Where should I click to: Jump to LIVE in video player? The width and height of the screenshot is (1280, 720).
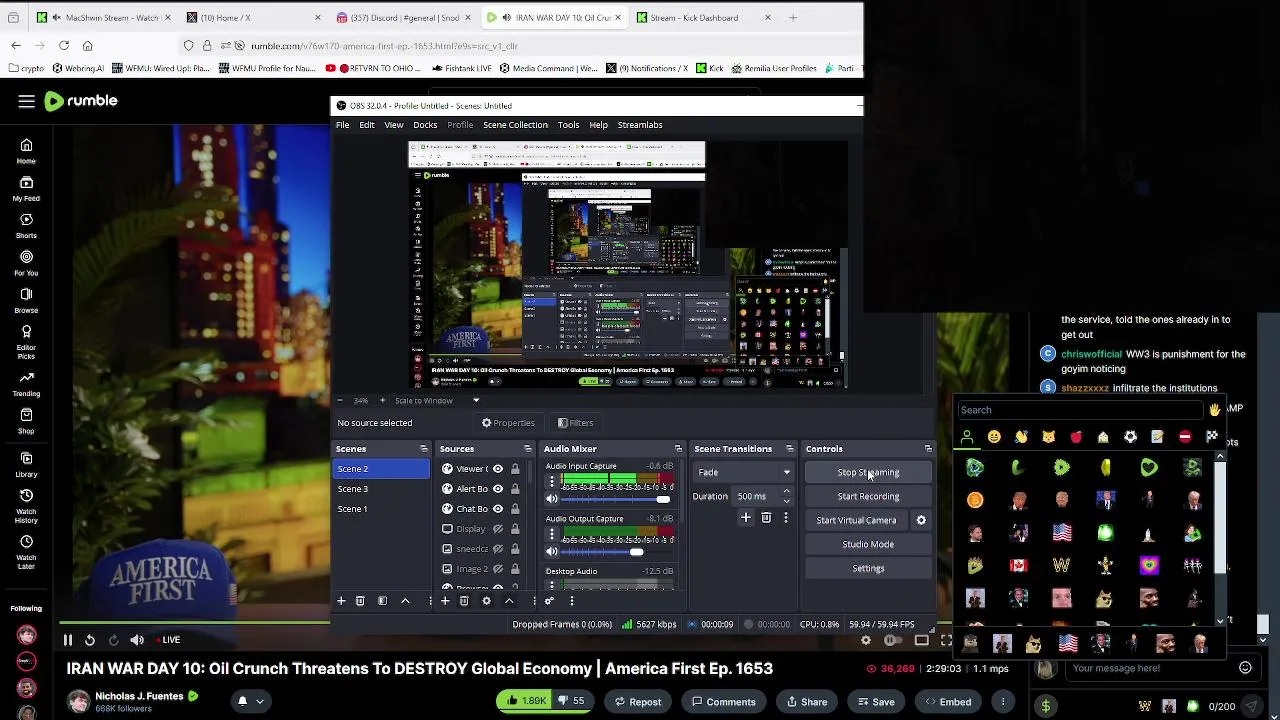166,640
